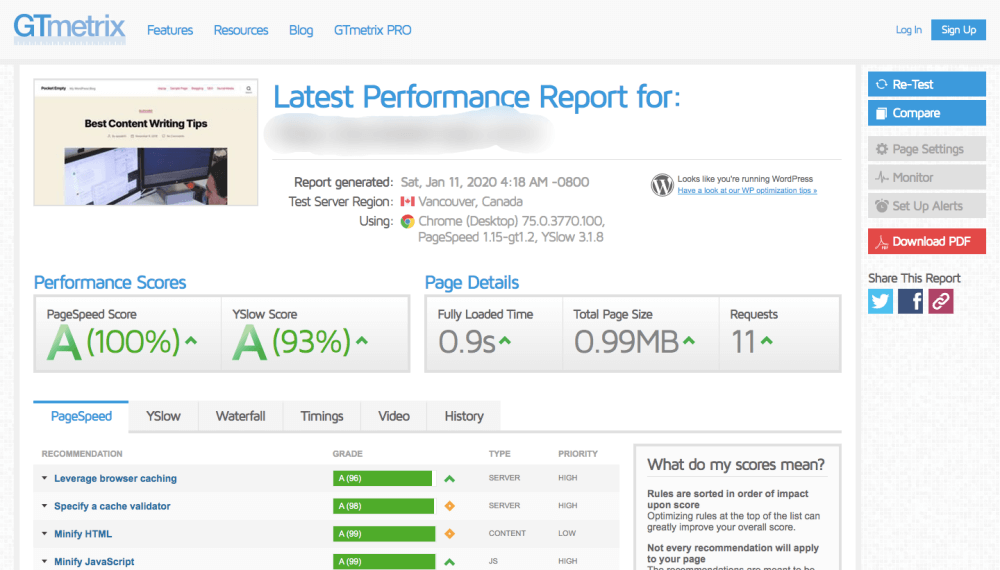
Task: Click green arrow next to YSlow Score
Action: (x=362, y=341)
